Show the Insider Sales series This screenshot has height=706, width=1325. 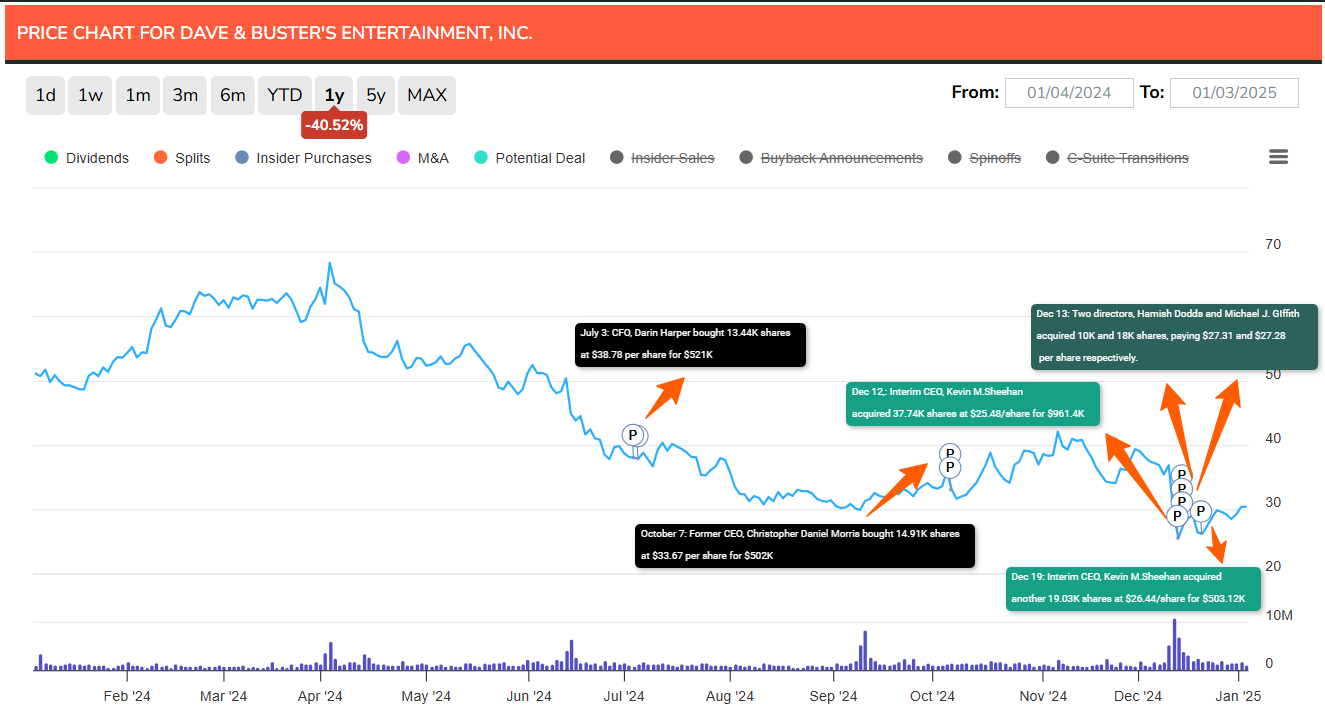[x=662, y=158]
